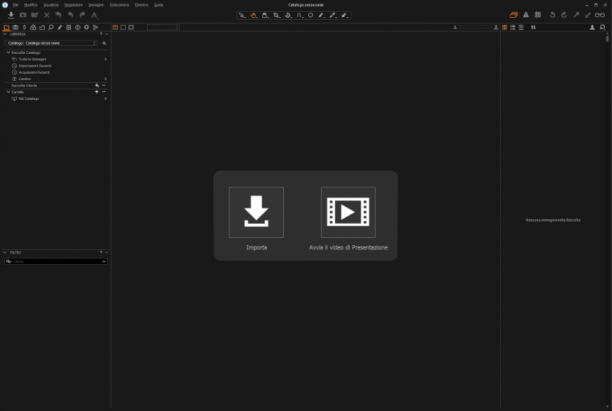Switch browser to filmstrip view
Viewport: 612px width, 411px height.
[513, 27]
